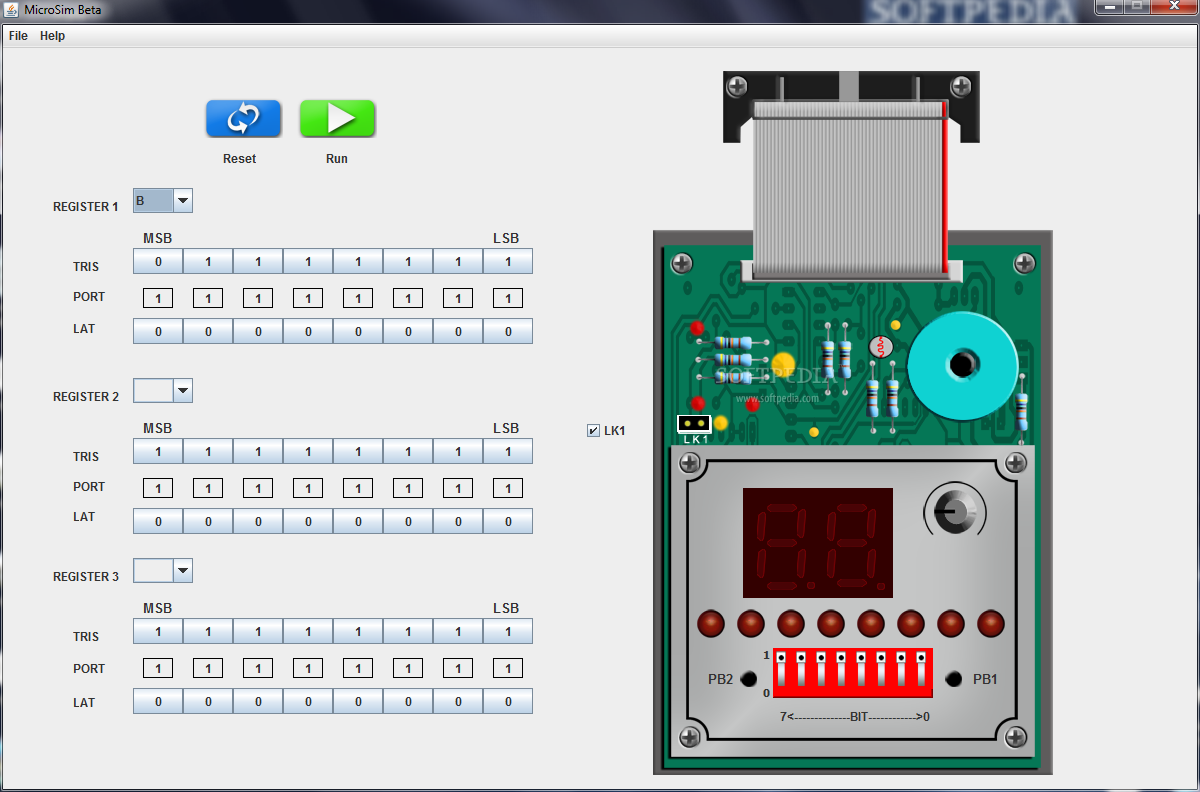This screenshot has height=792, width=1200.
Task: Close the MicroSim Beta window
Action: tap(1173, 7)
